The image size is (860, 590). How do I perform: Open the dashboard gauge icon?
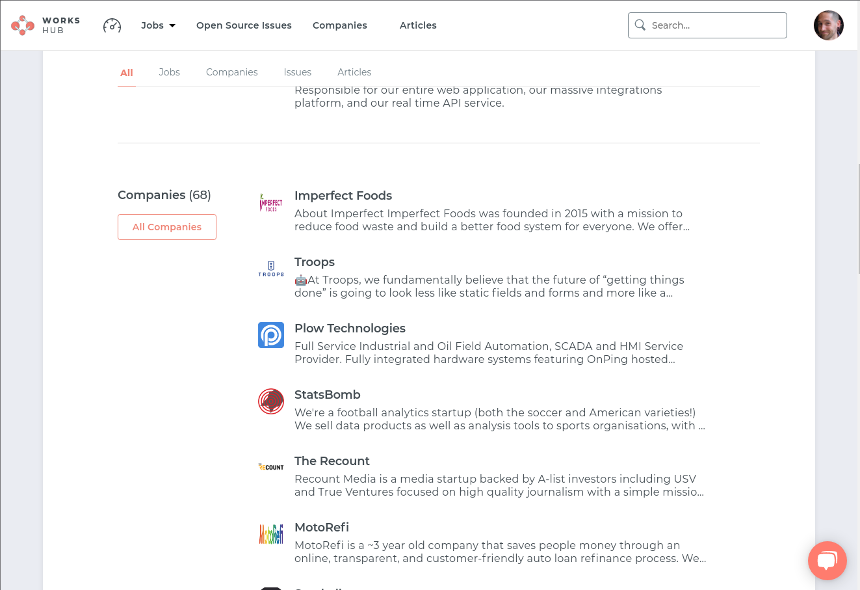pos(112,25)
